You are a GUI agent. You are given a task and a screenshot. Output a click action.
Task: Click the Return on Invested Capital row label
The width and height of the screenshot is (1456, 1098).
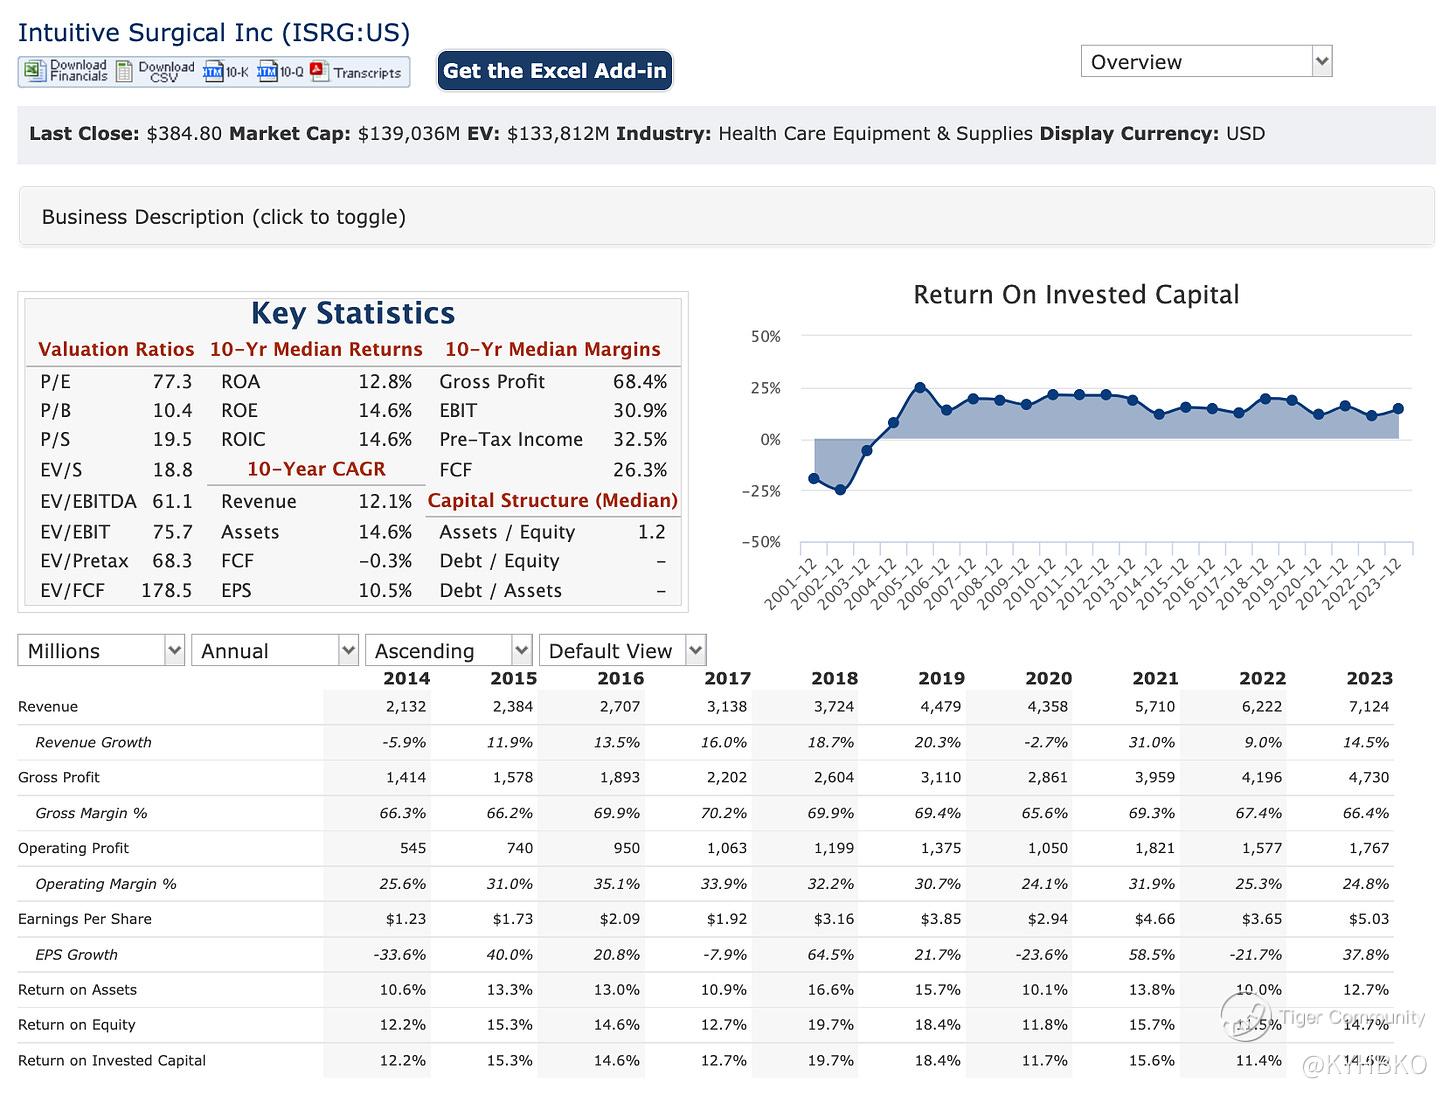[x=112, y=1060]
